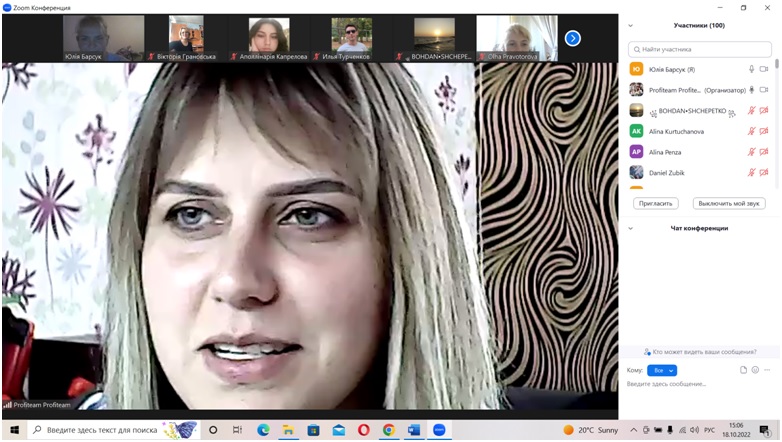
Task: Open Cortana circle on the taskbar
Action: [x=213, y=430]
